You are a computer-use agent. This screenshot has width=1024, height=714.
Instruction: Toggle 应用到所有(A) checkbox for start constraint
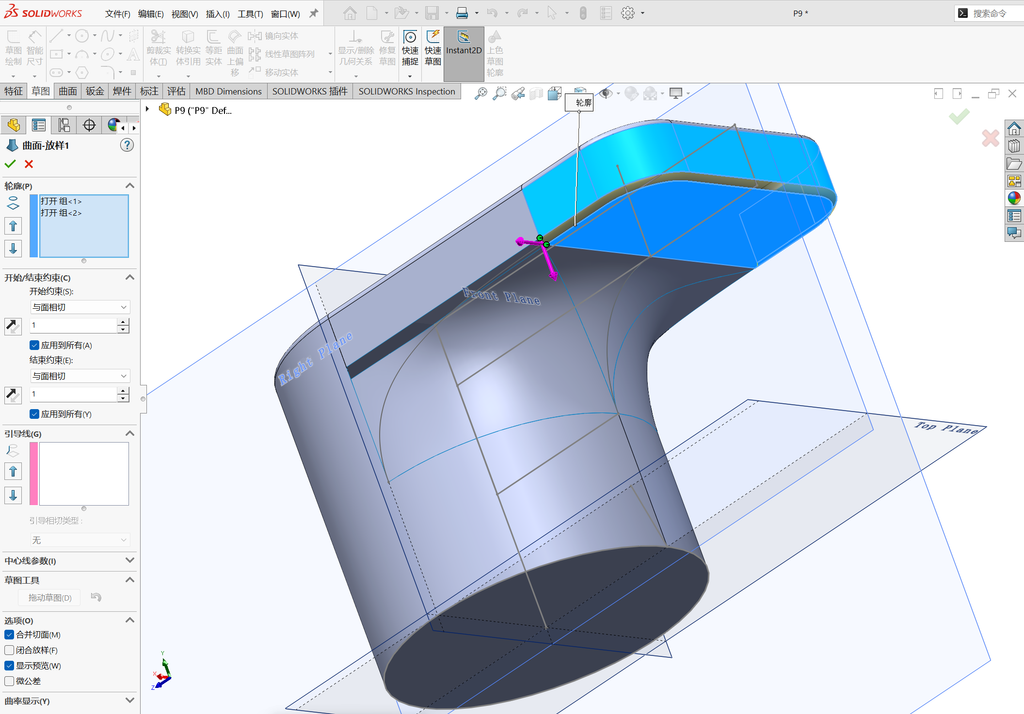[x=35, y=345]
